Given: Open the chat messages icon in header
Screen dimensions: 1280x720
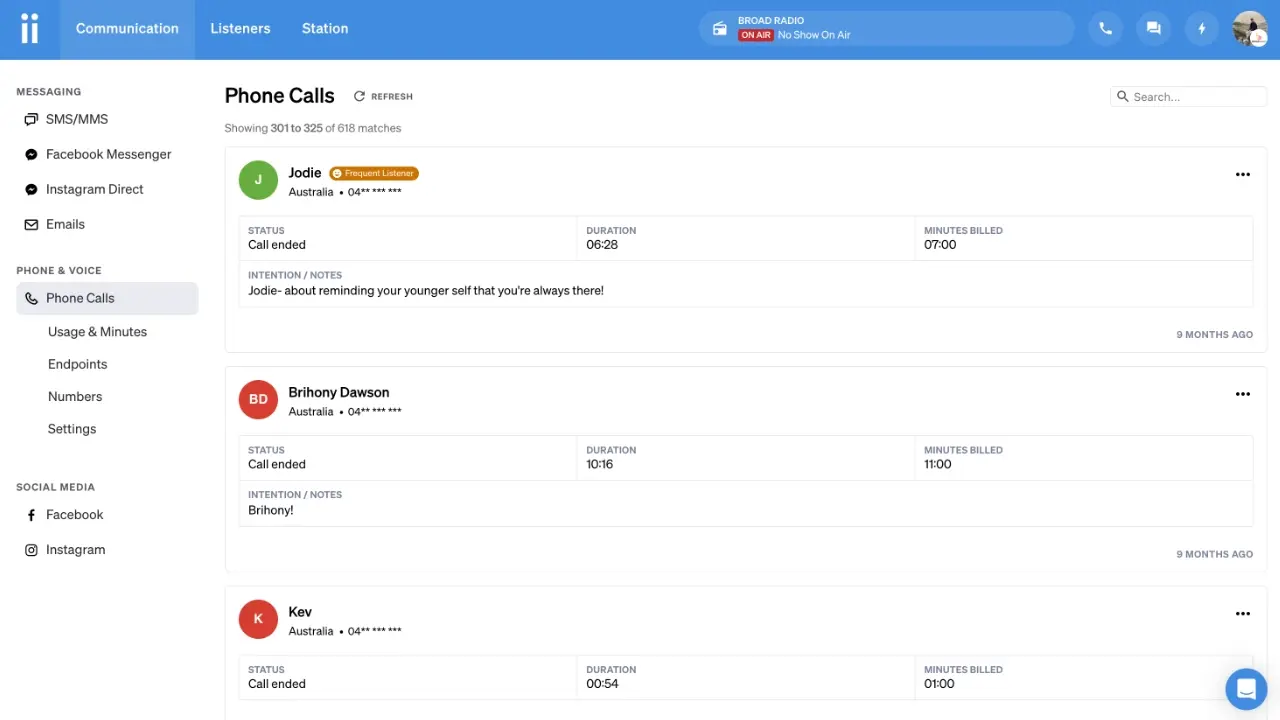Looking at the screenshot, I should (1153, 29).
